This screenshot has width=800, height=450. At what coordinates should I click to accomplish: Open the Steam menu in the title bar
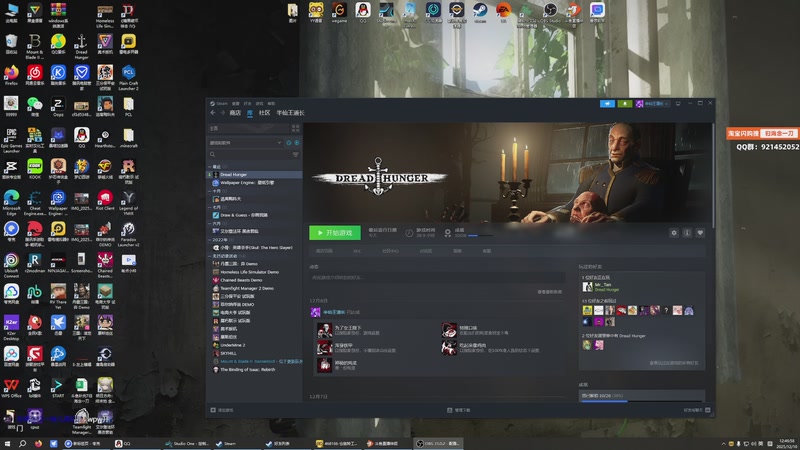pyautogui.click(x=219, y=103)
